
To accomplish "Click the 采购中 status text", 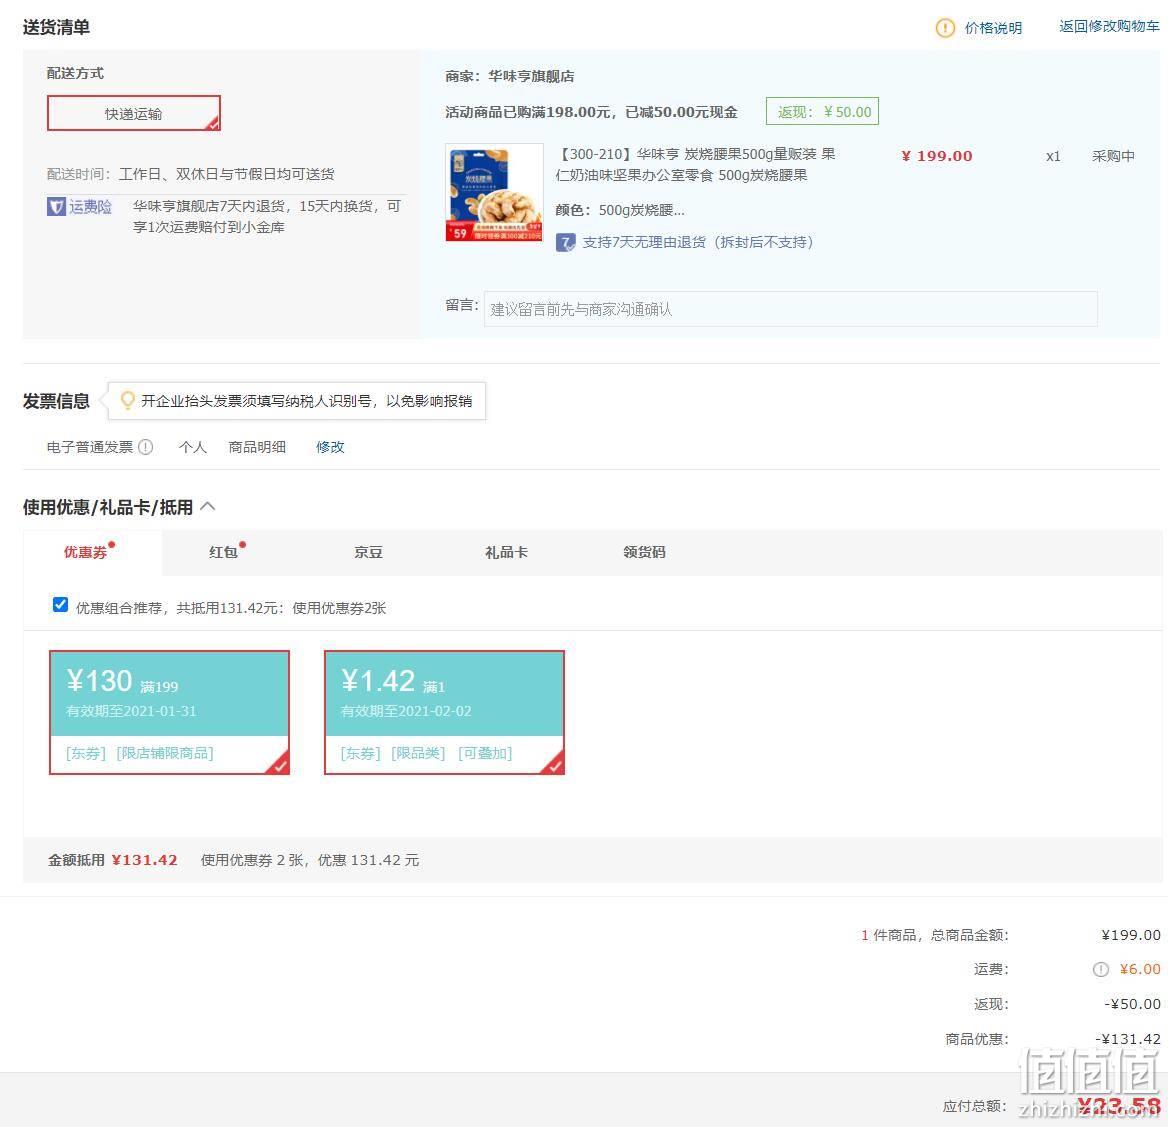I will pyautogui.click(x=1113, y=156).
